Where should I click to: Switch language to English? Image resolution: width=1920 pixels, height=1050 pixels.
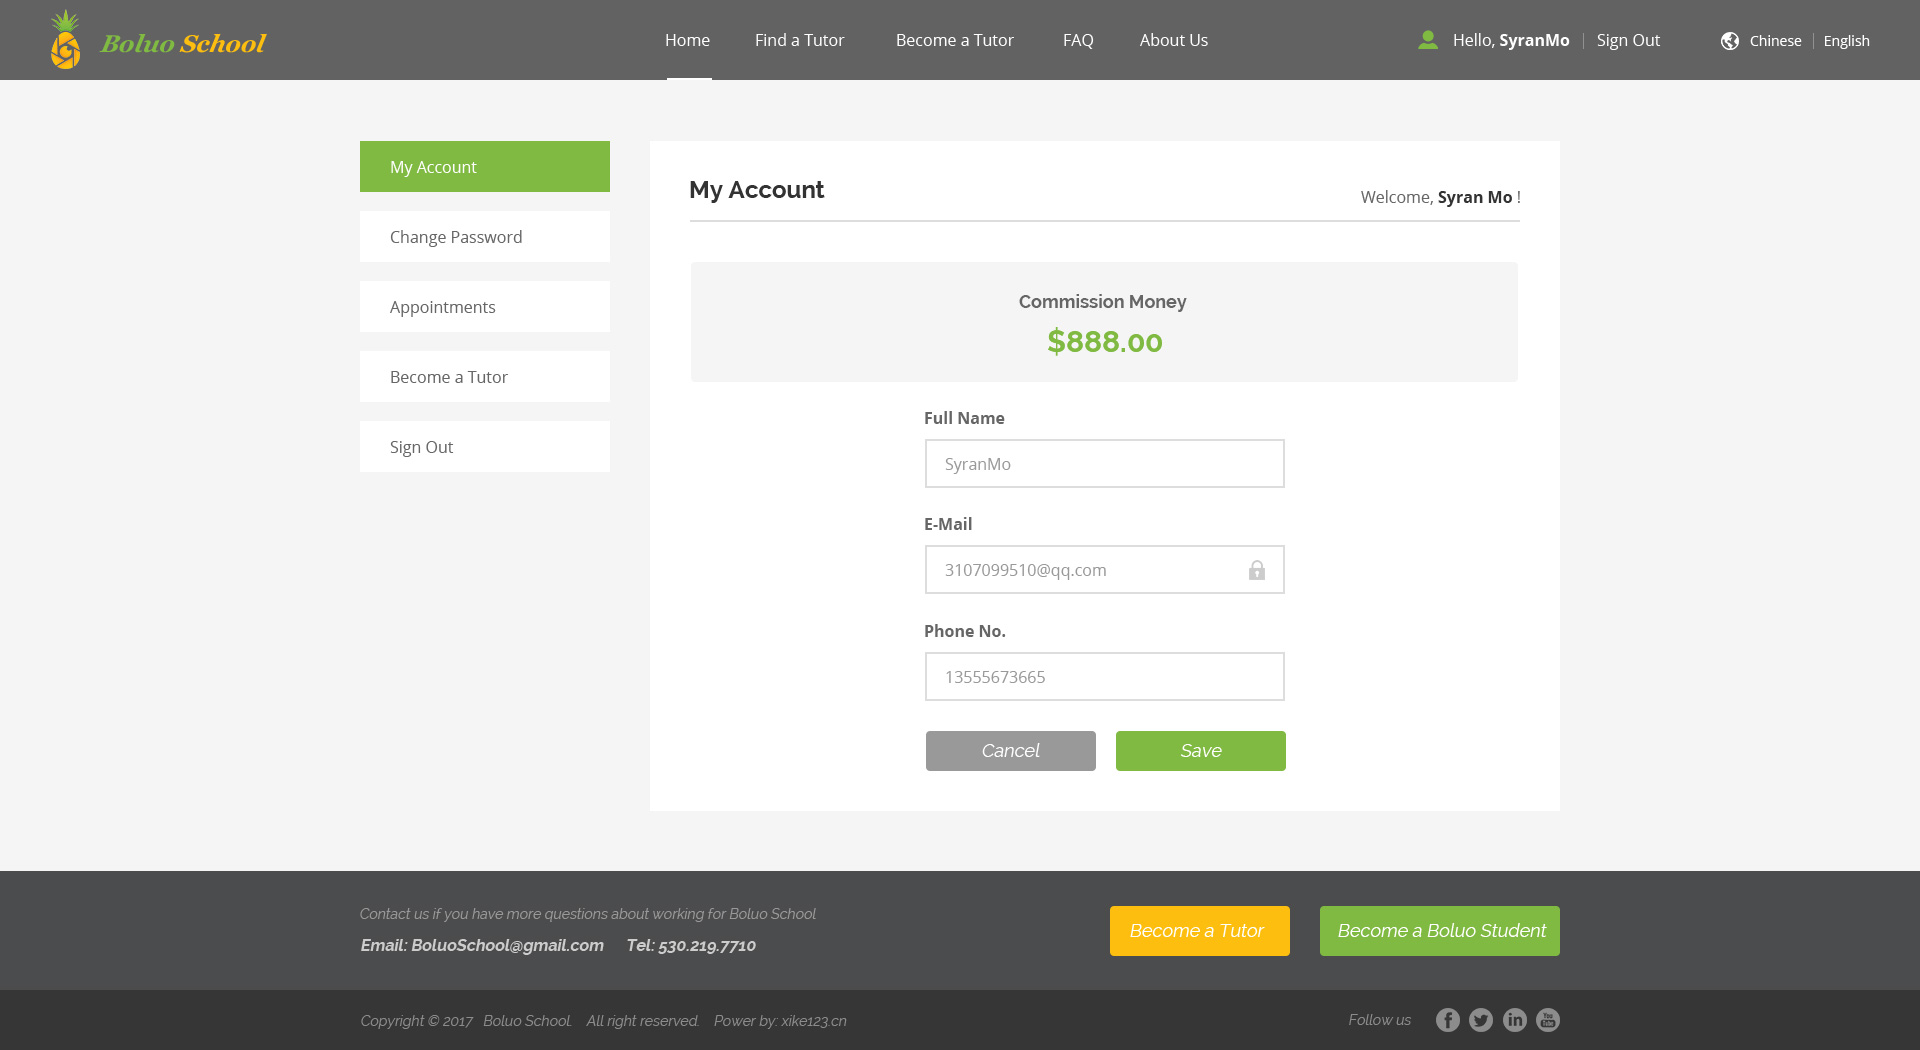point(1846,41)
